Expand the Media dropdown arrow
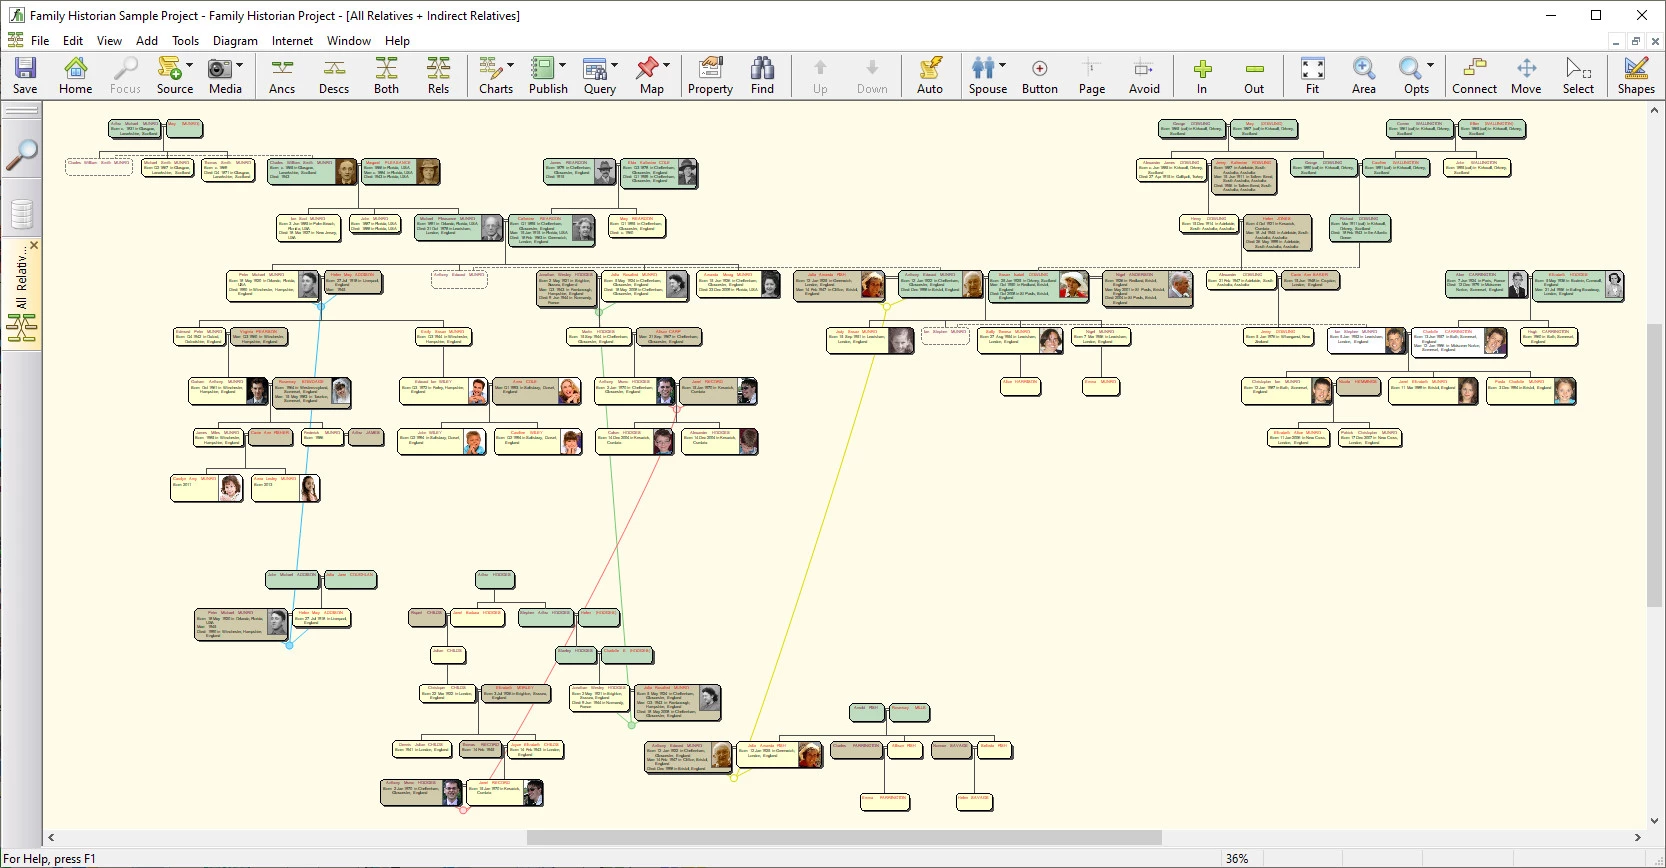The image size is (1666, 868). click(240, 65)
